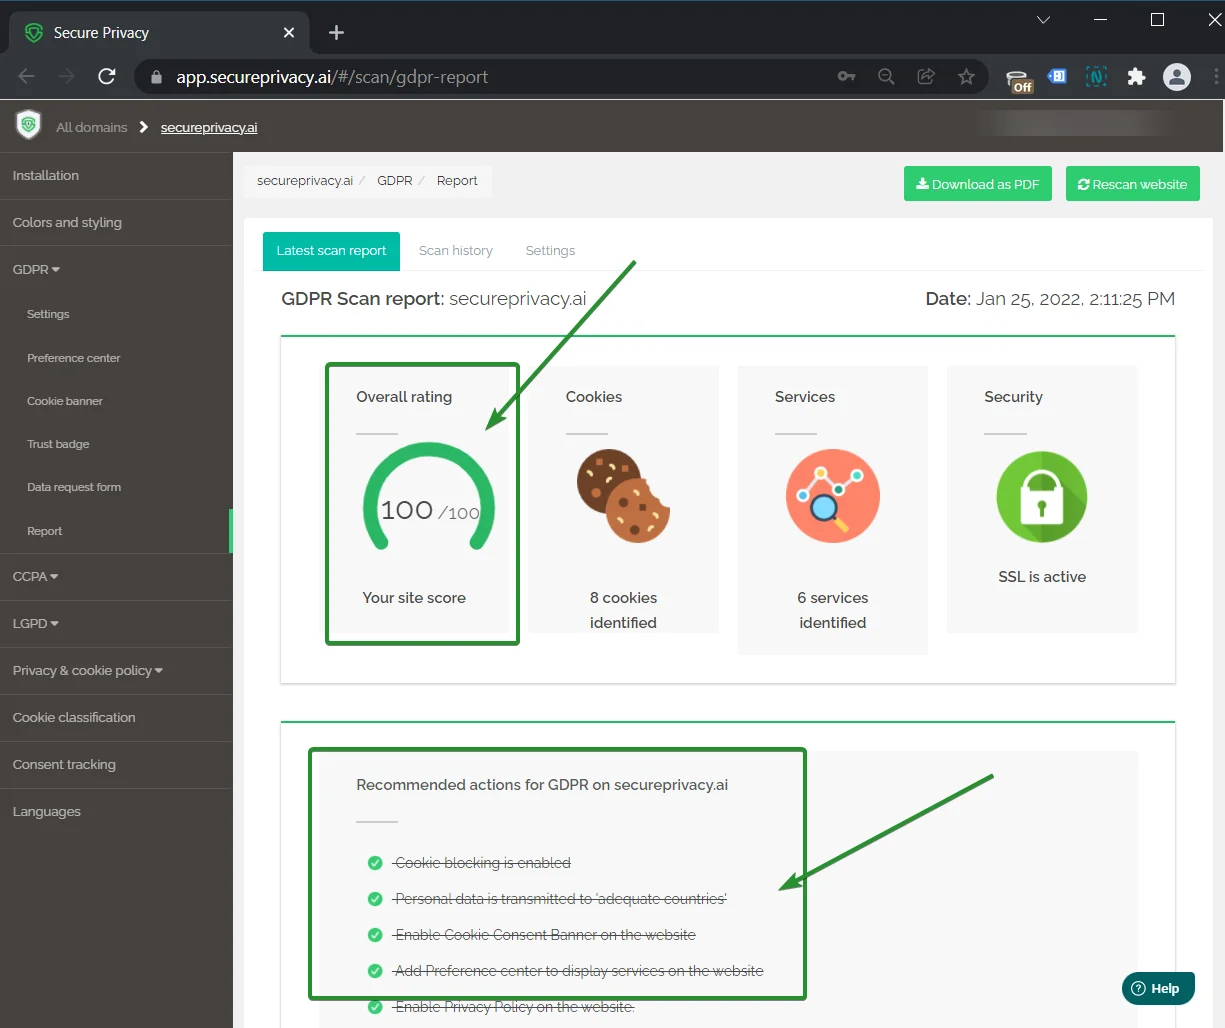Click the browser profile avatar icon
The image size is (1225, 1028).
(x=1177, y=76)
